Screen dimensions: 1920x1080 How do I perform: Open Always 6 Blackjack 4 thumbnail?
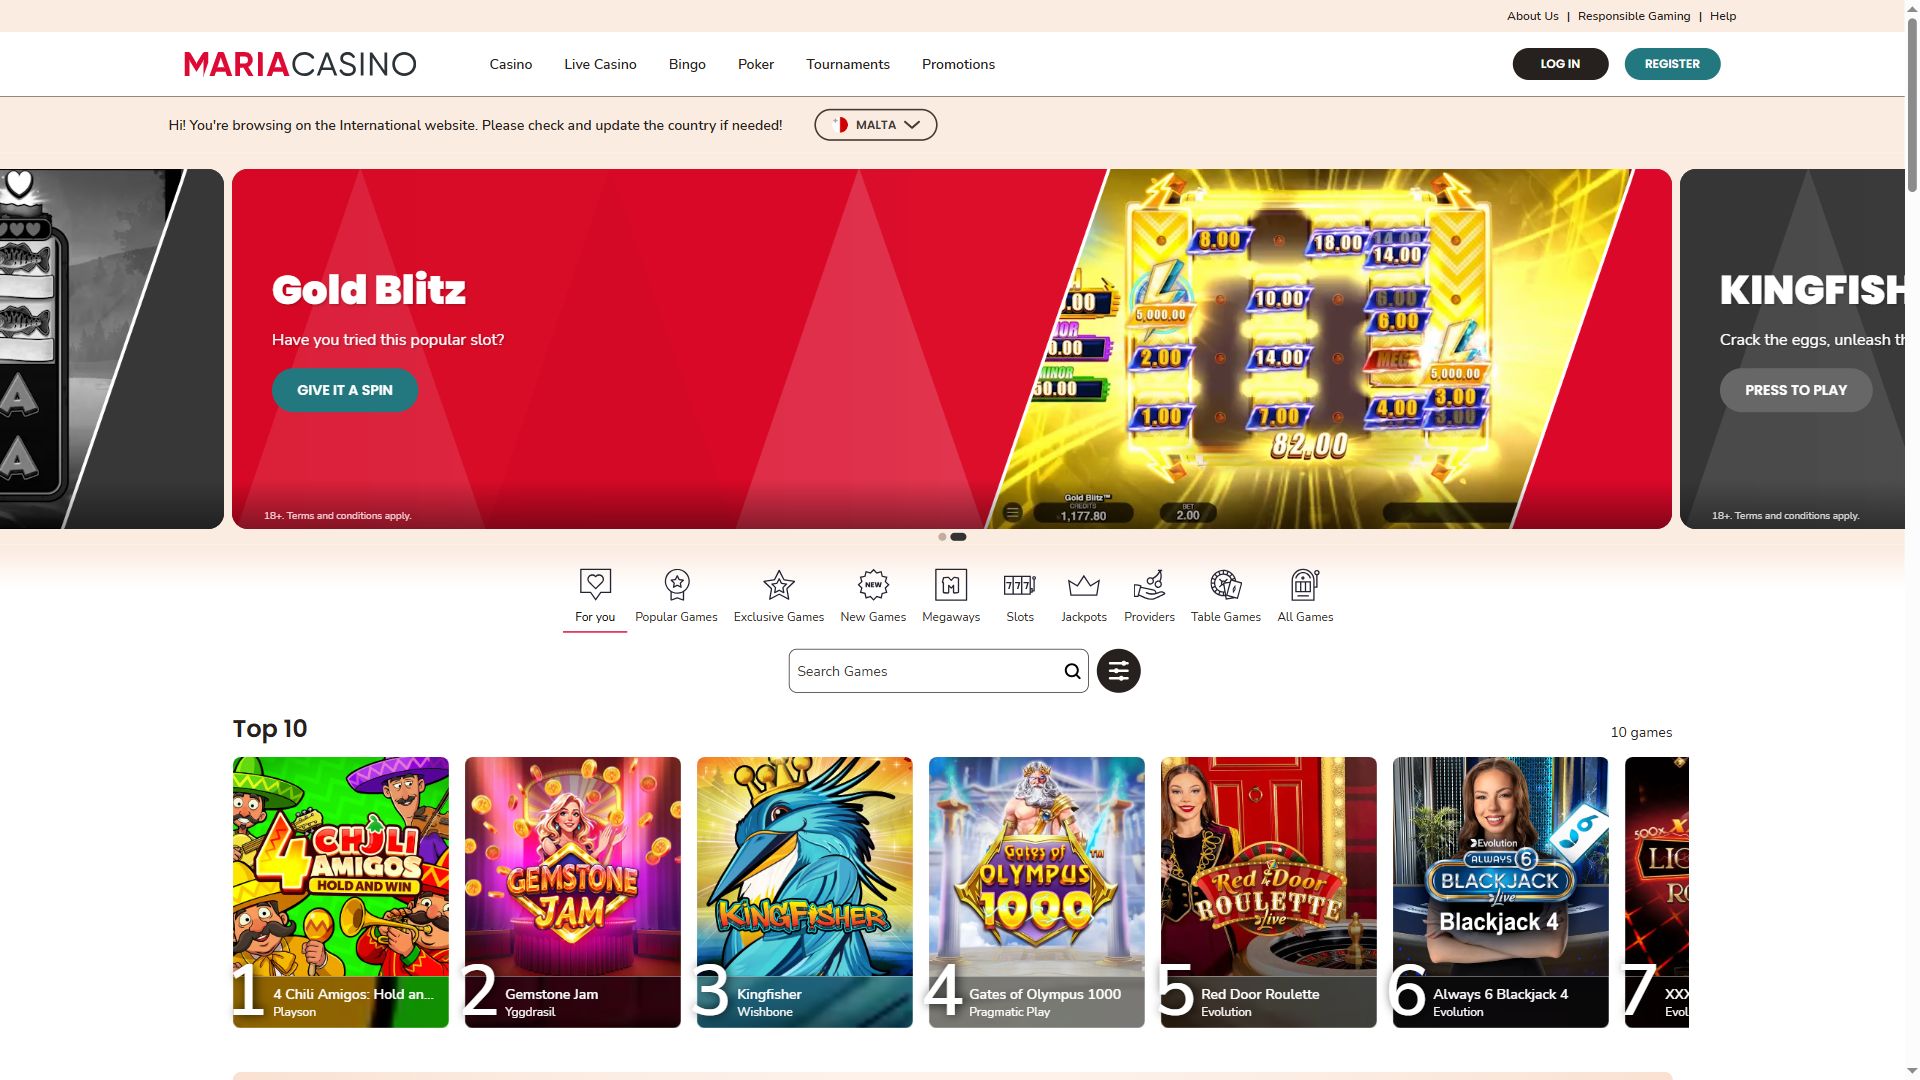pyautogui.click(x=1501, y=892)
